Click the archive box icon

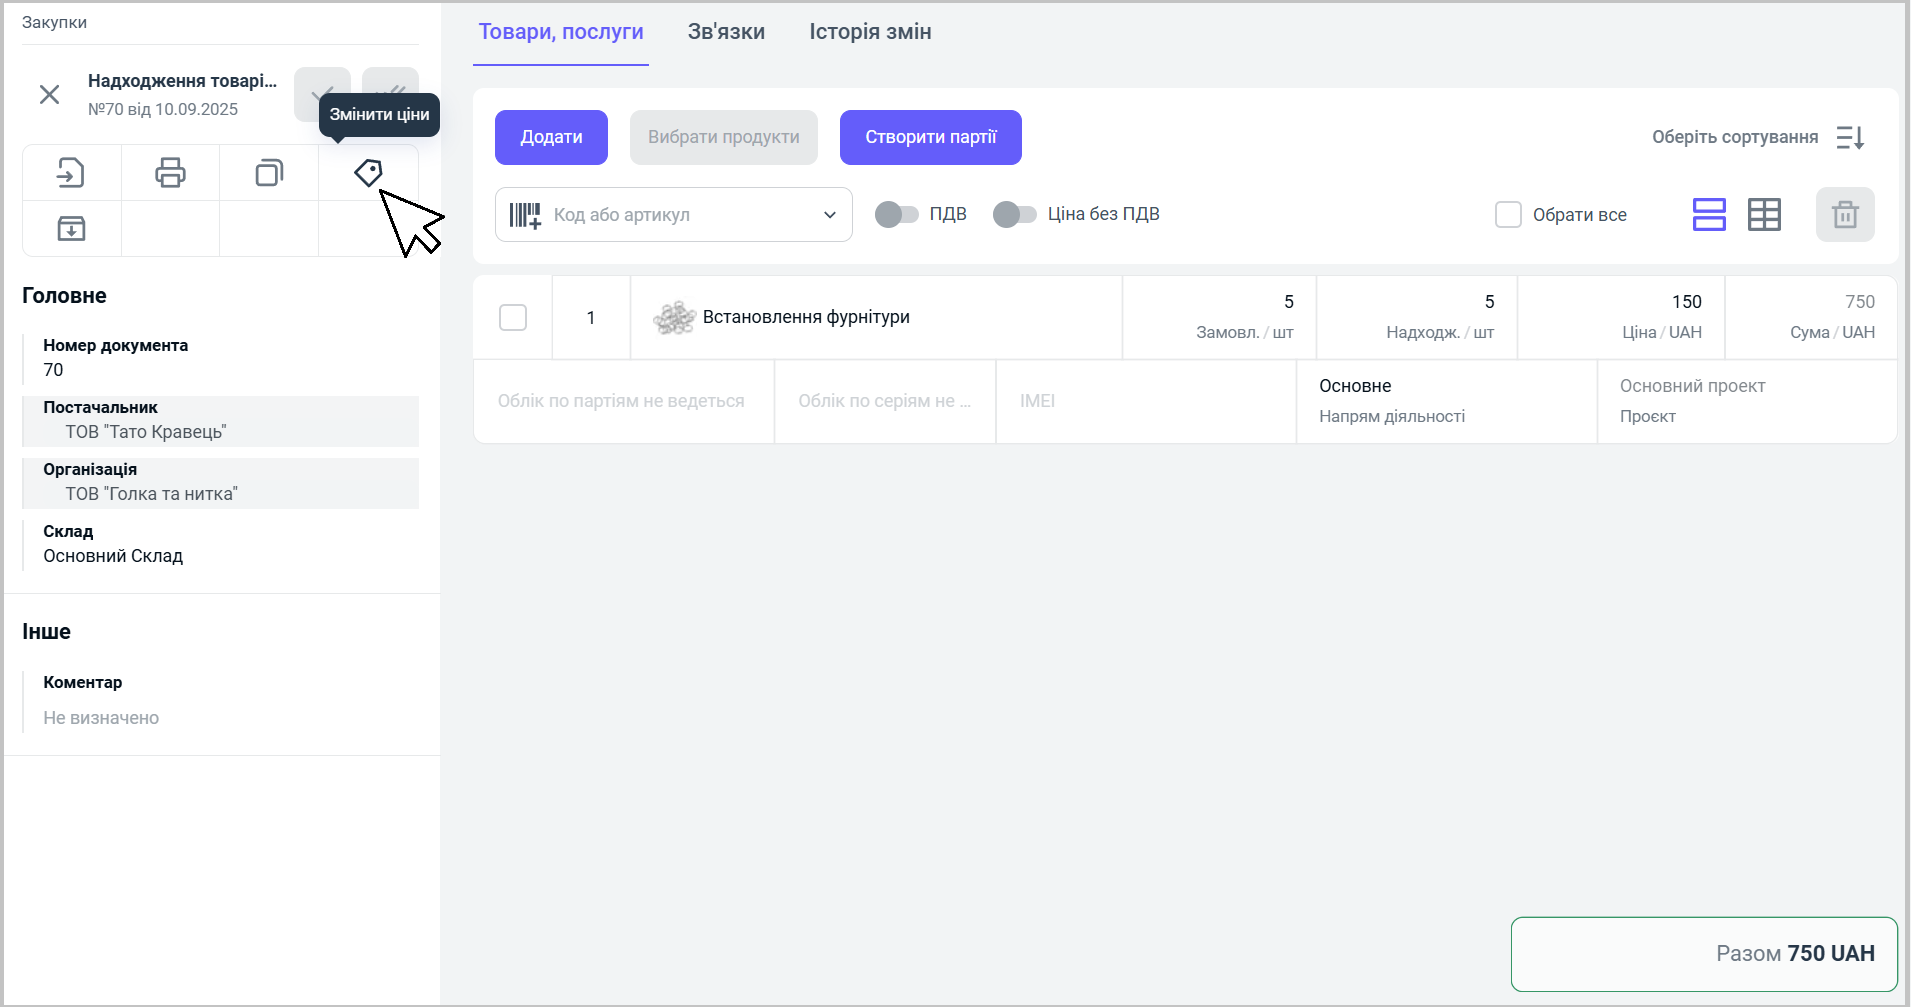tap(71, 229)
